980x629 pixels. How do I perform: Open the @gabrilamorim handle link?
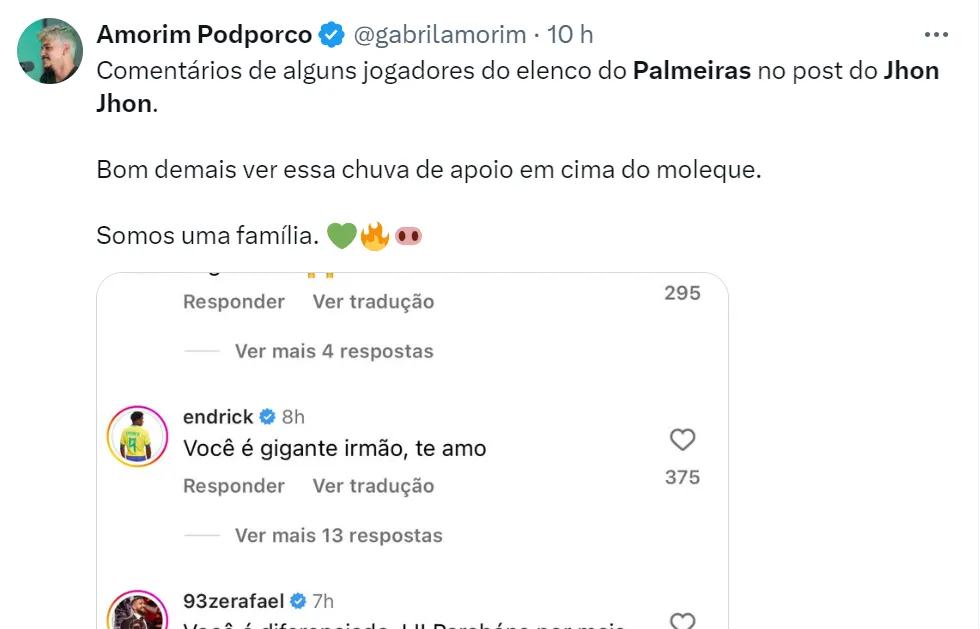[x=439, y=34]
